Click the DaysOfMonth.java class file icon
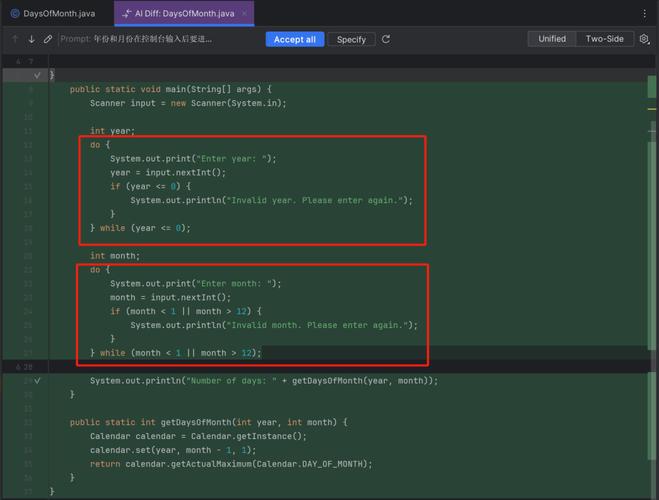 (15, 13)
